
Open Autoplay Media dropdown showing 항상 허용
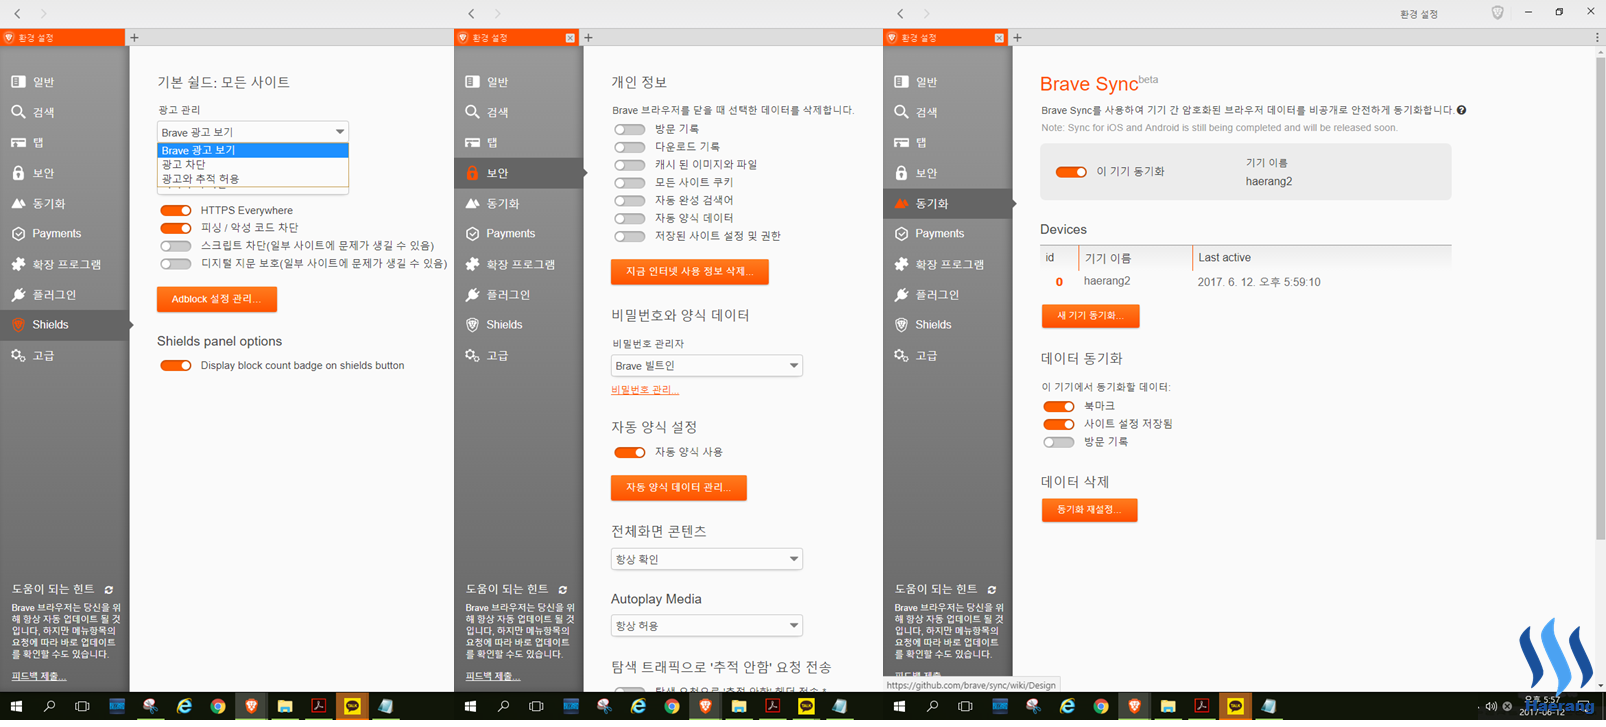pyautogui.click(x=707, y=626)
